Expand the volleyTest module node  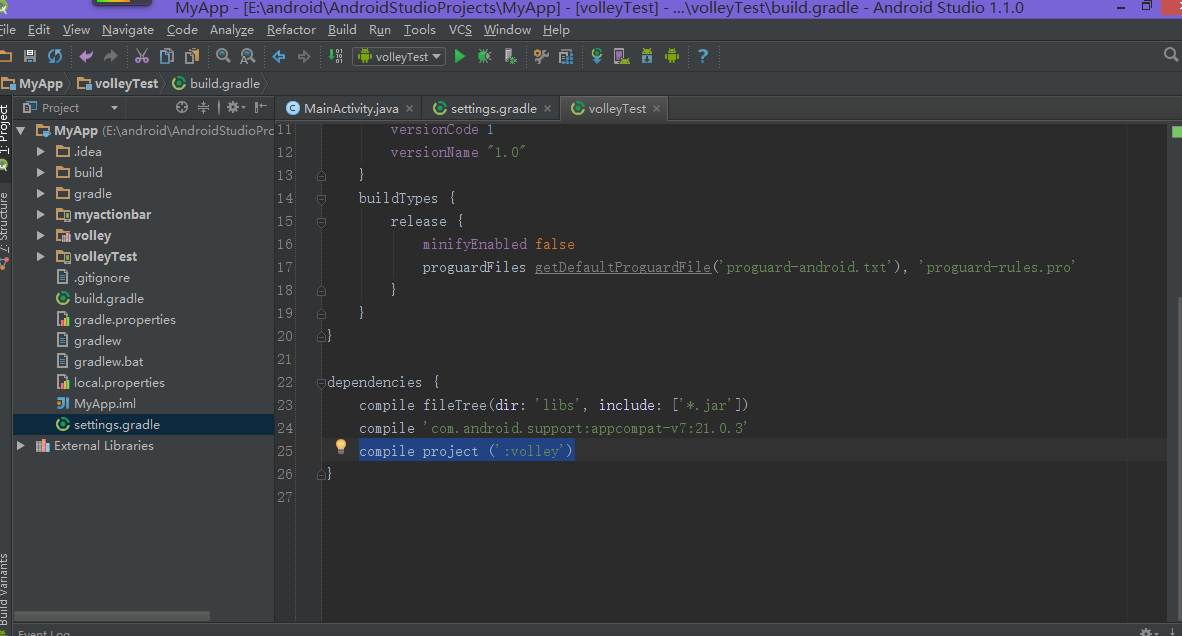(x=41, y=257)
